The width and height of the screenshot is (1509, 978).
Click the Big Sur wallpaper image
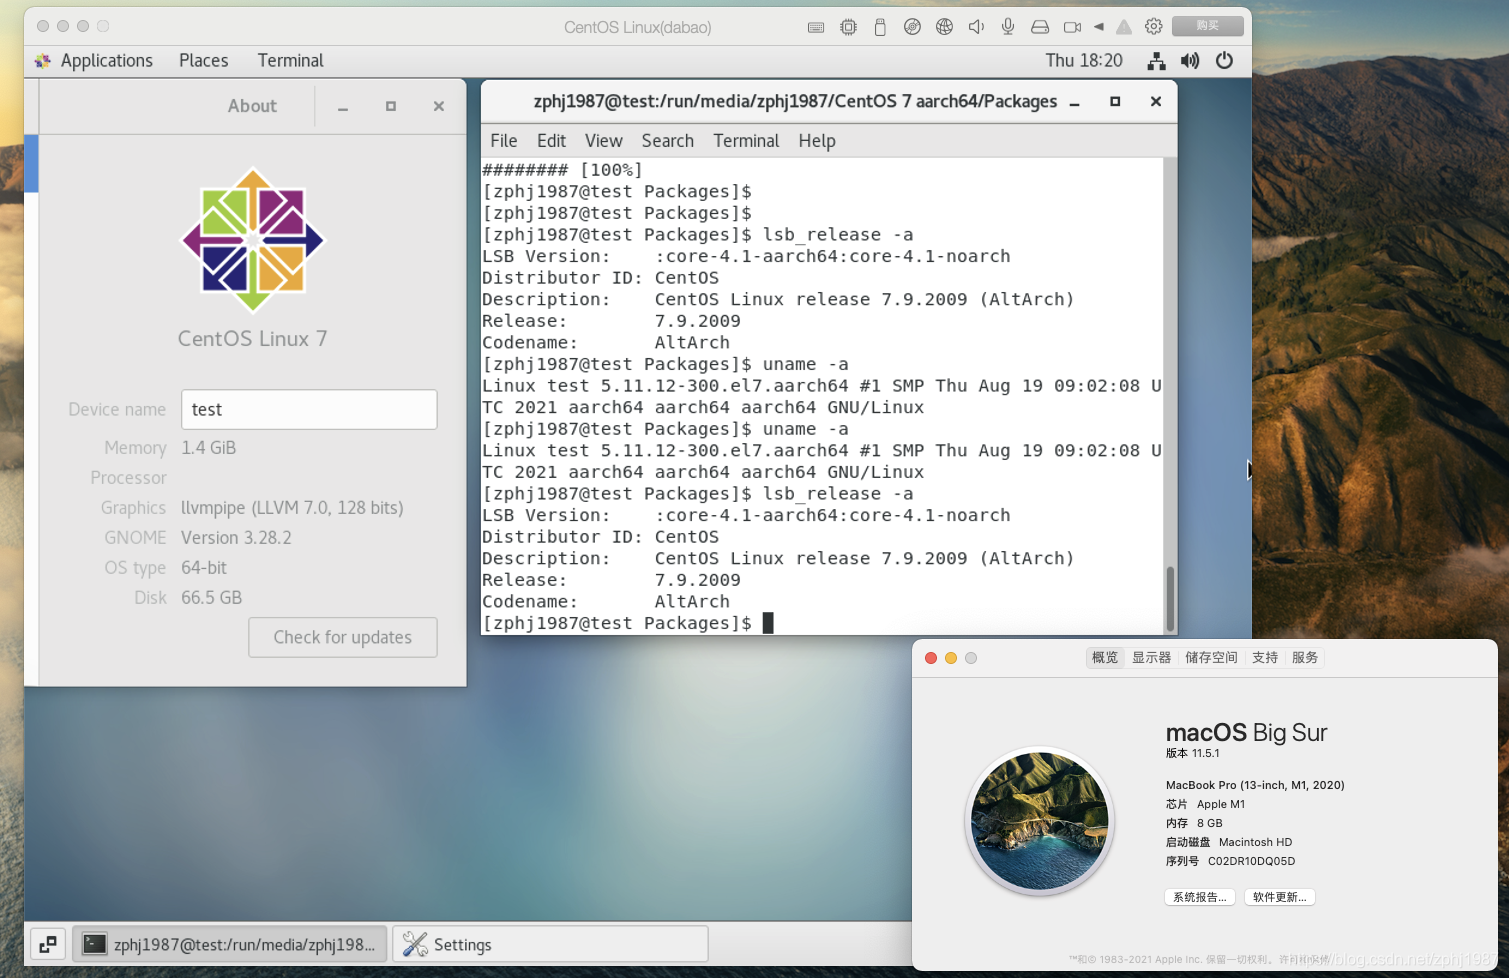(x=1040, y=821)
